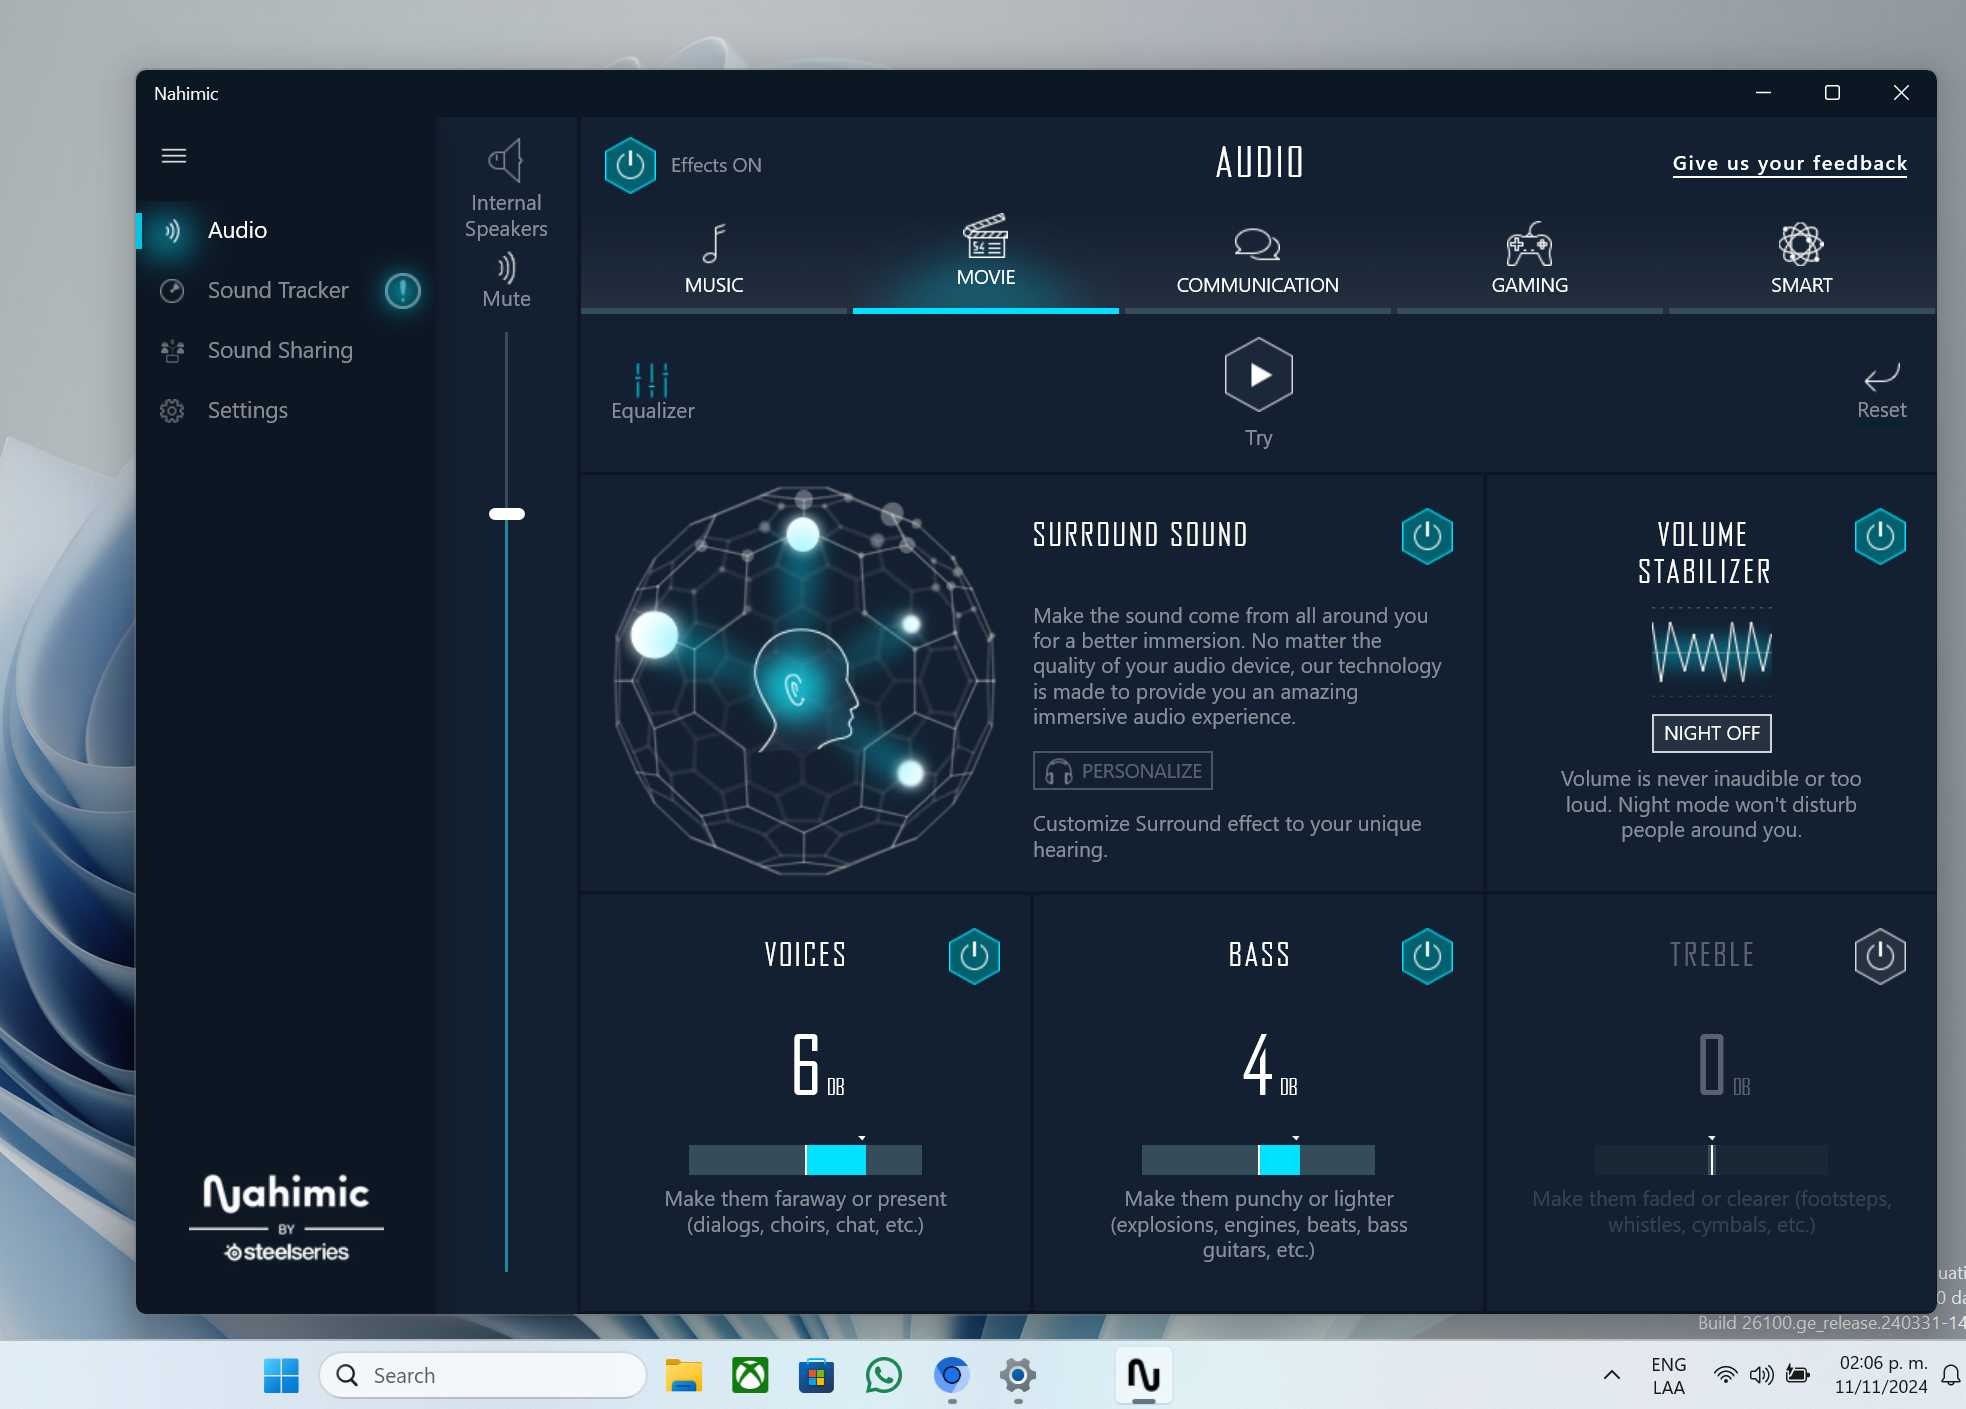Viewport: 1966px width, 1409px height.
Task: Open the Equalizer panel
Action: click(x=652, y=390)
